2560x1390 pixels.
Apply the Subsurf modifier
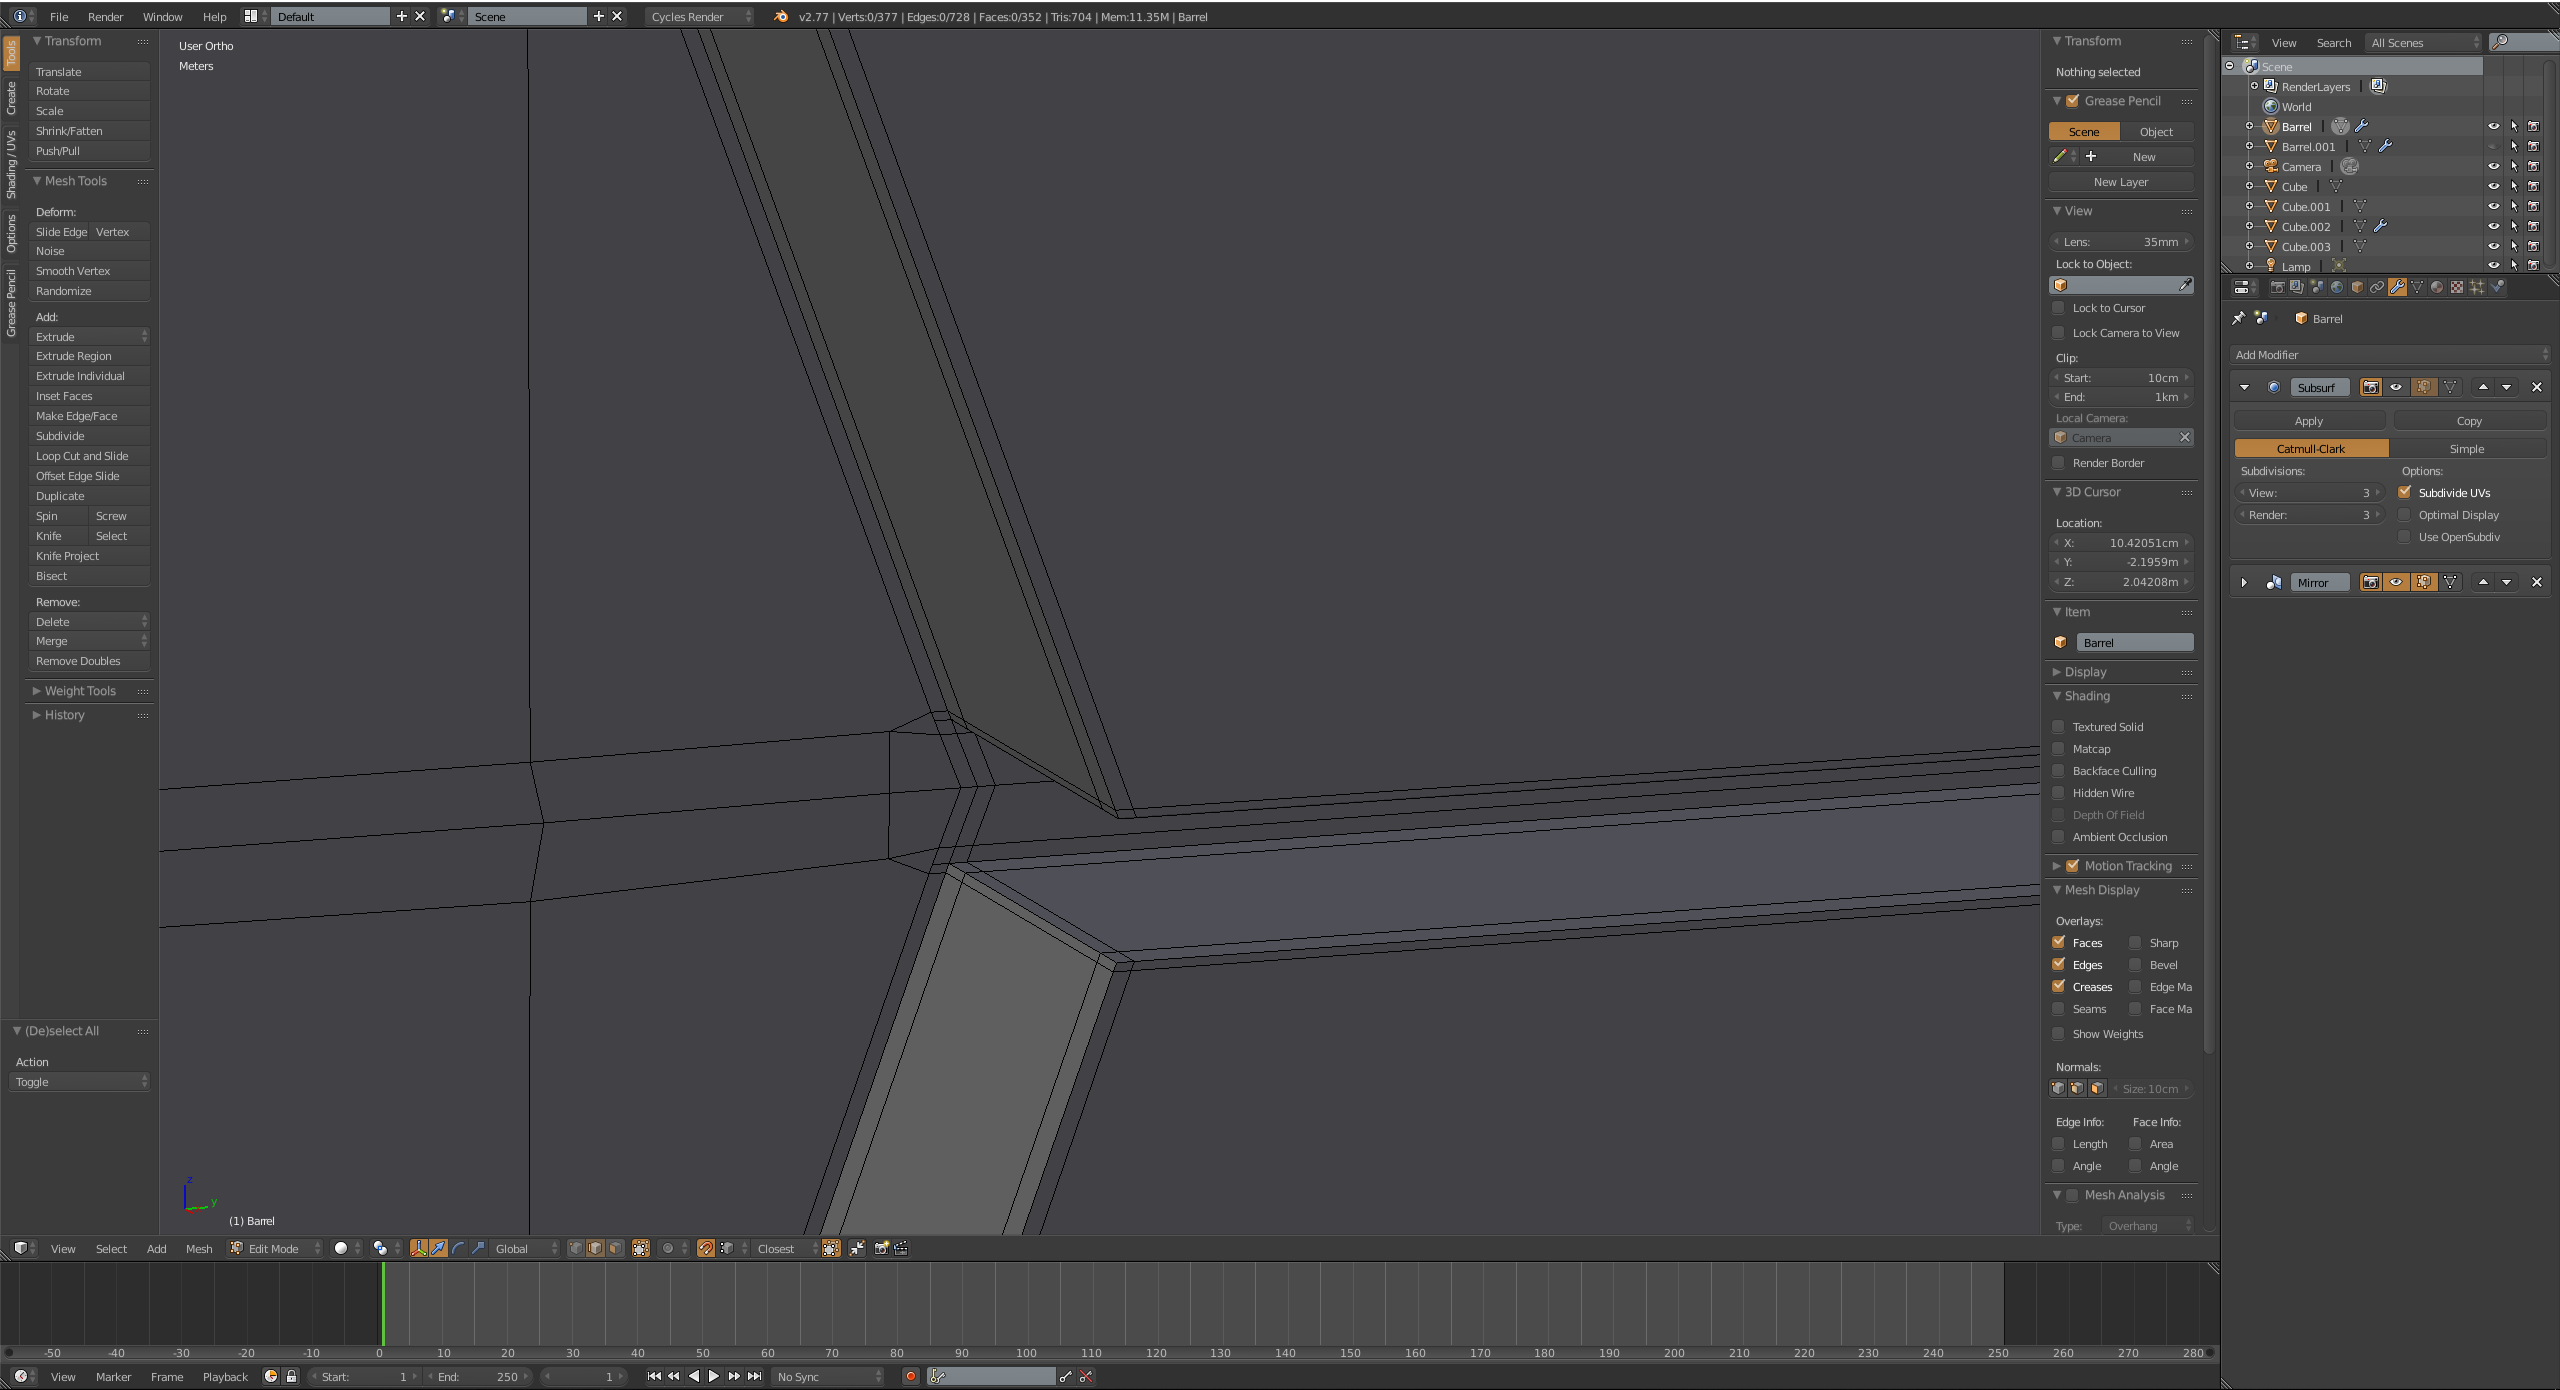coord(2309,421)
